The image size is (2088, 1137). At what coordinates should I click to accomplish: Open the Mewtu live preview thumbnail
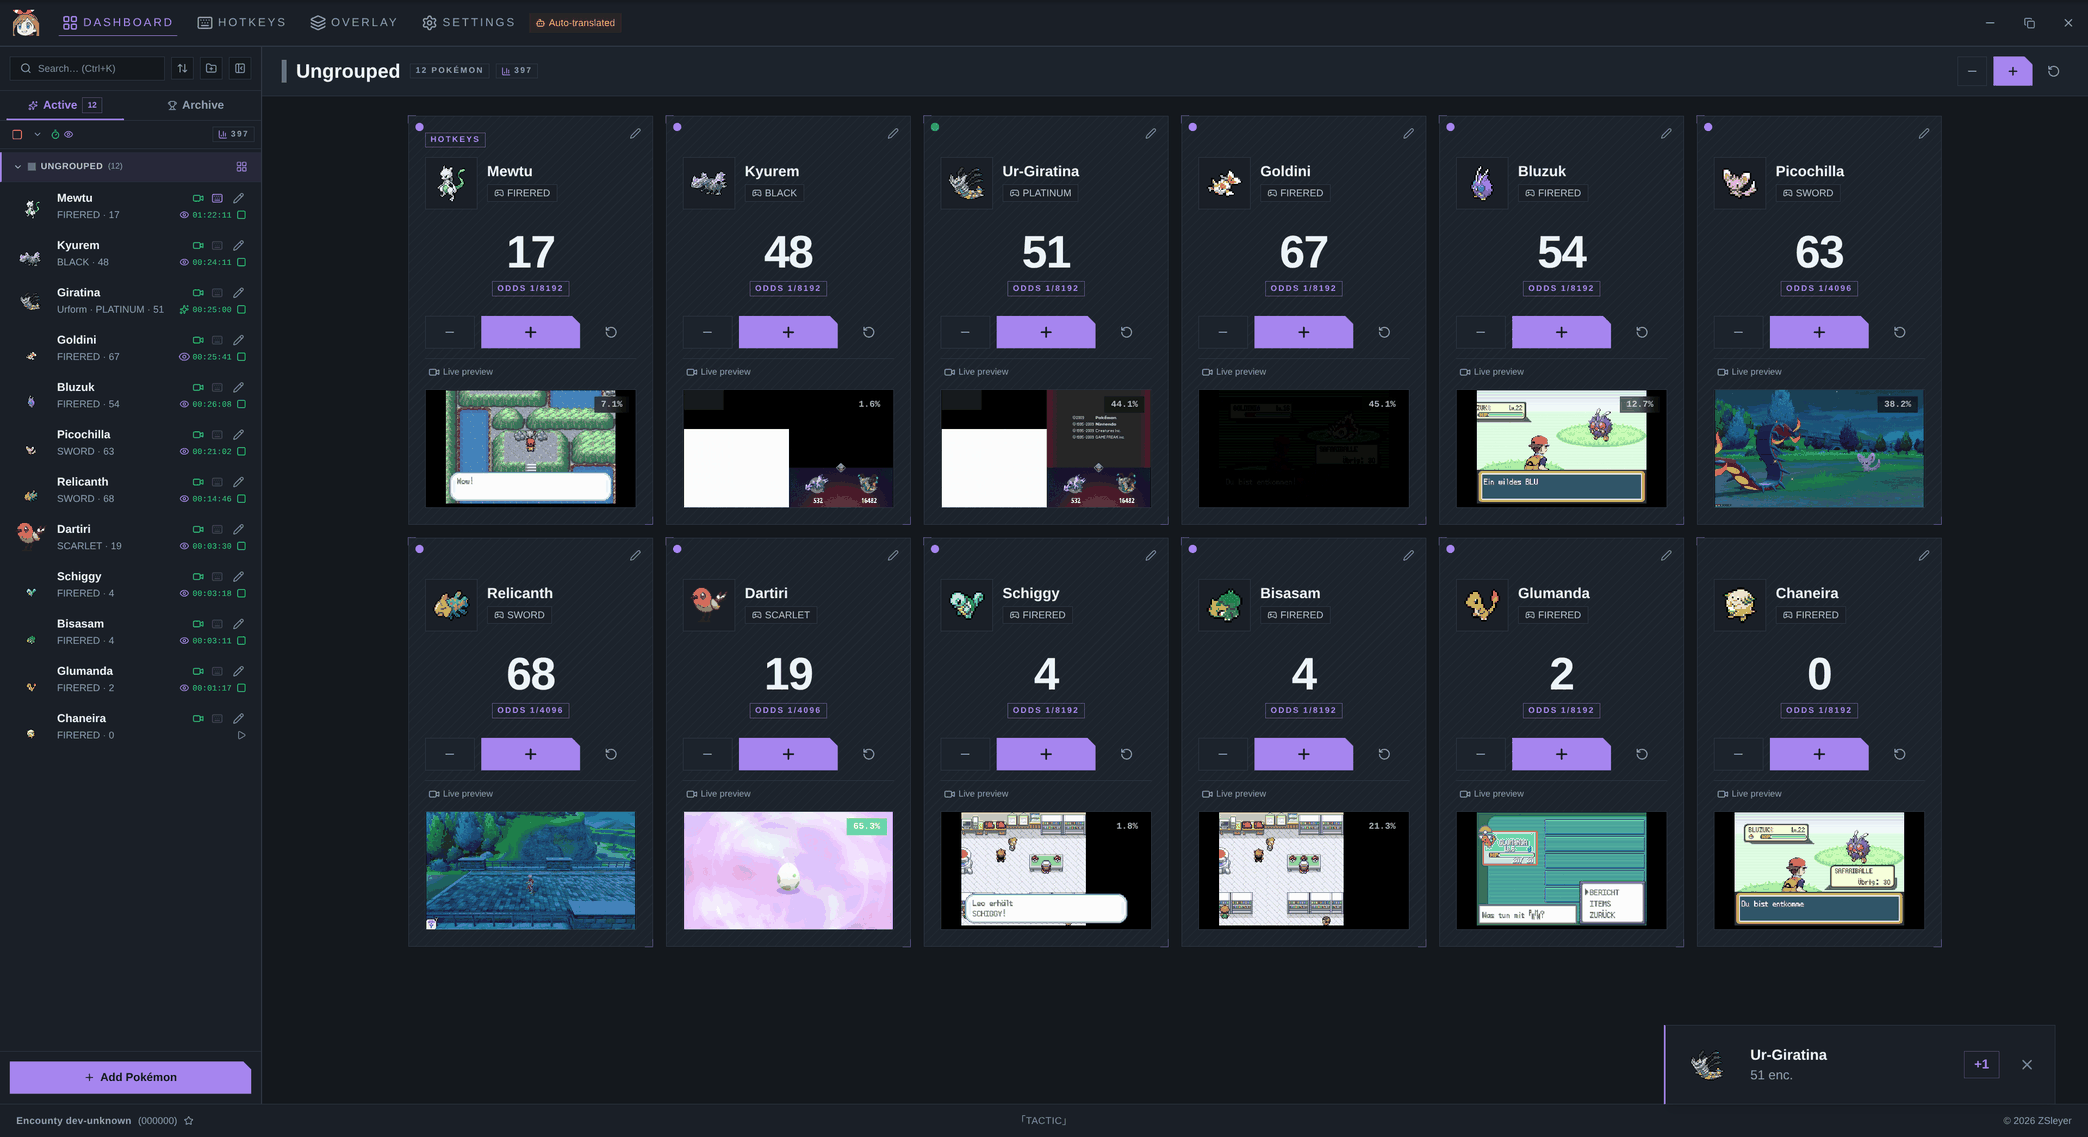click(x=530, y=448)
